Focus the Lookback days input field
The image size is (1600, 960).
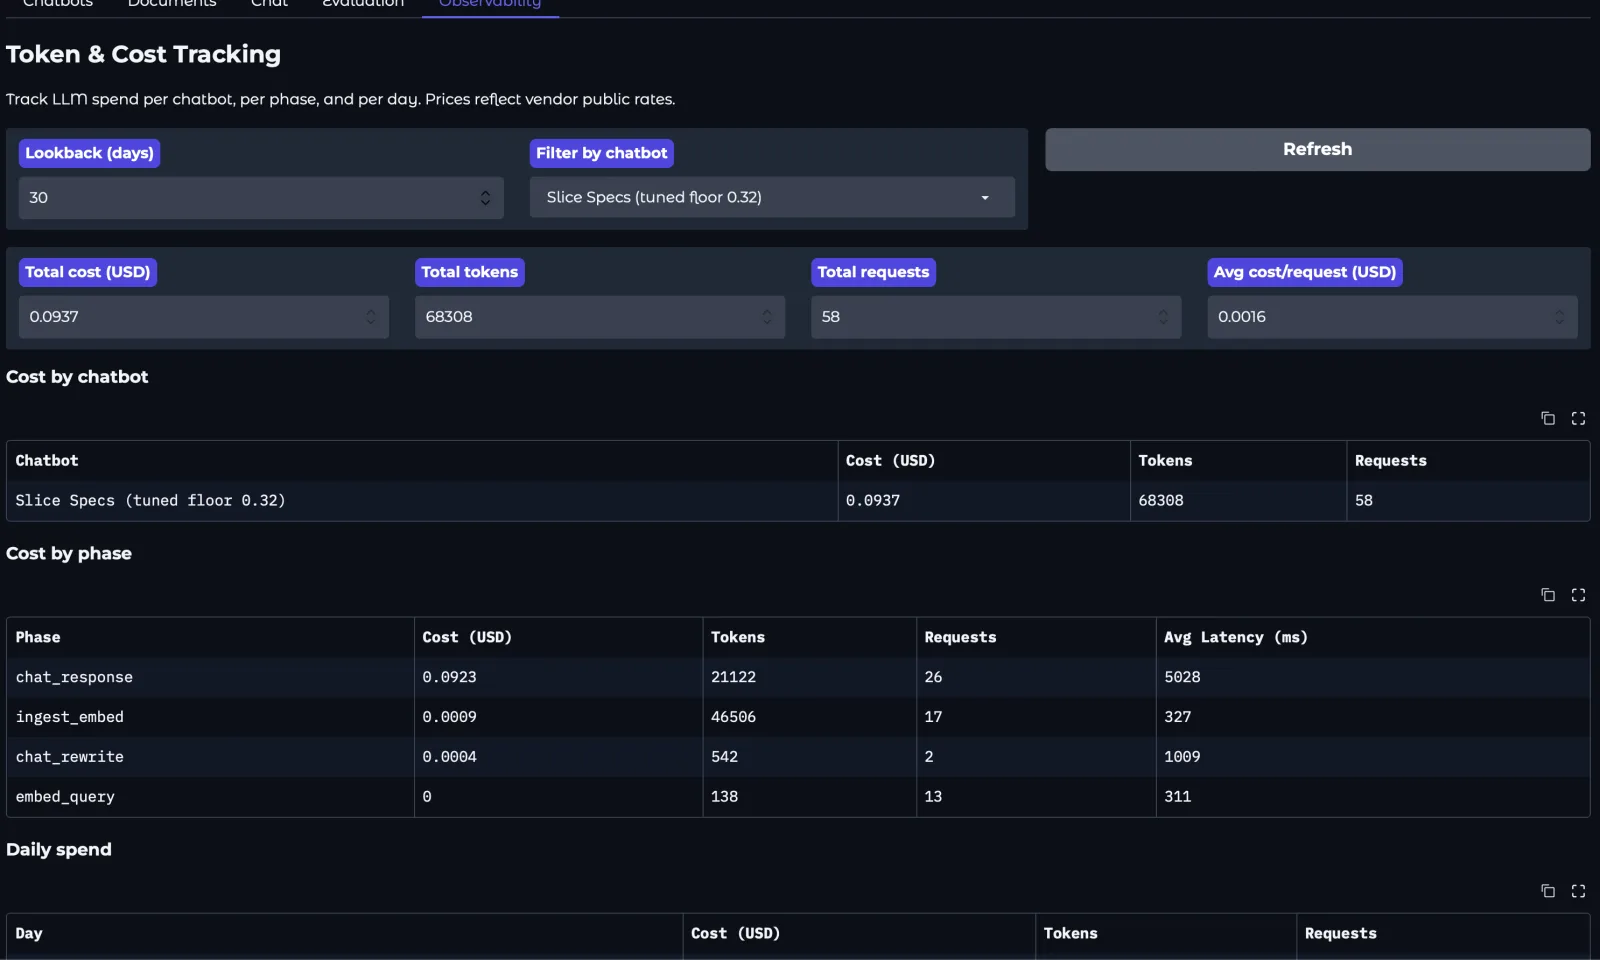click(x=260, y=198)
